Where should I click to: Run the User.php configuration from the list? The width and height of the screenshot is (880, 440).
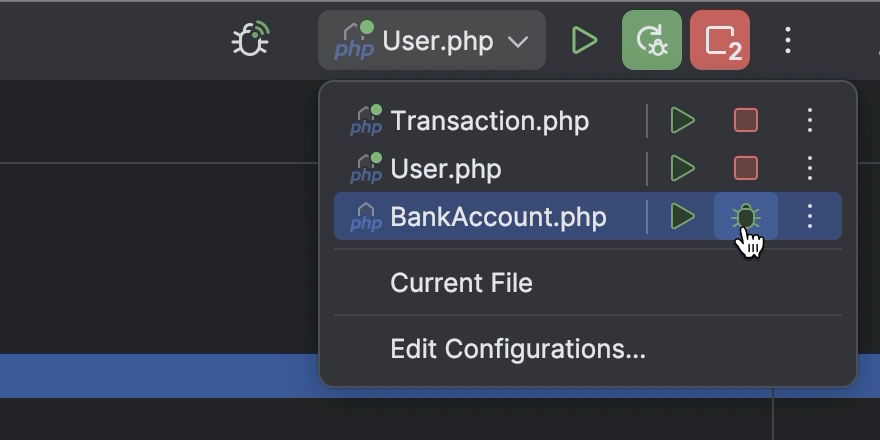click(683, 168)
